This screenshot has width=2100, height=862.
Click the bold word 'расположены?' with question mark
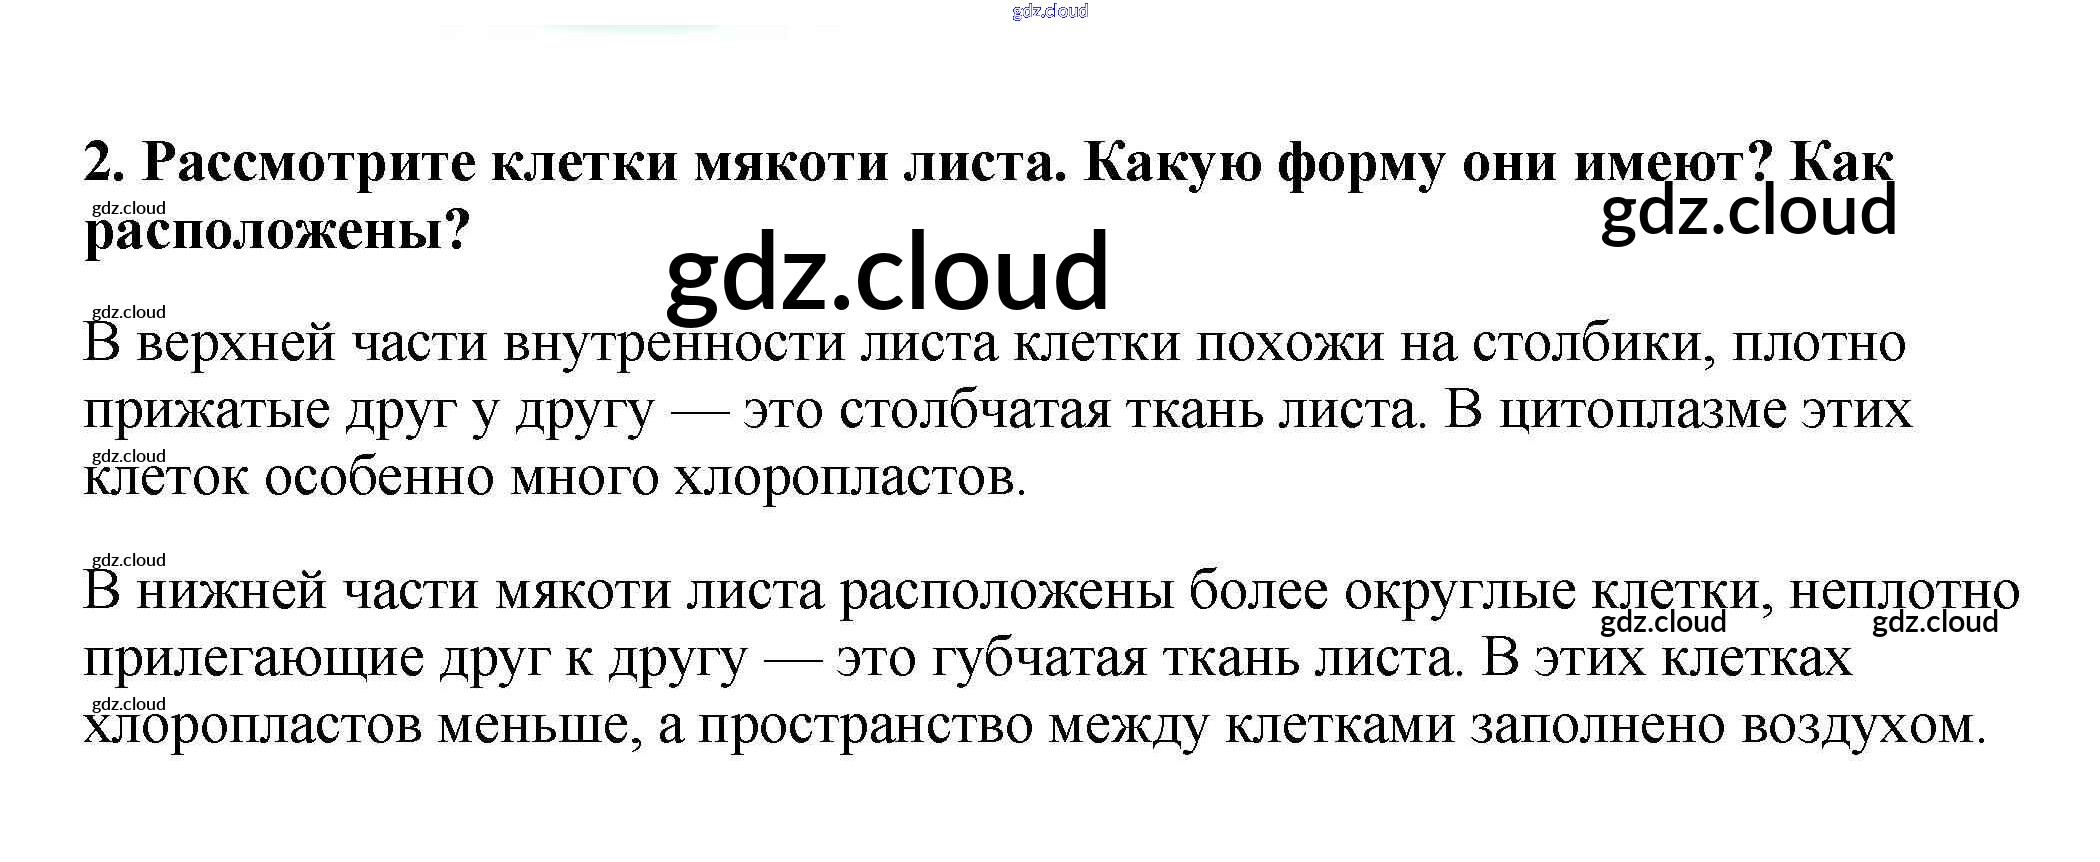coord(277,232)
